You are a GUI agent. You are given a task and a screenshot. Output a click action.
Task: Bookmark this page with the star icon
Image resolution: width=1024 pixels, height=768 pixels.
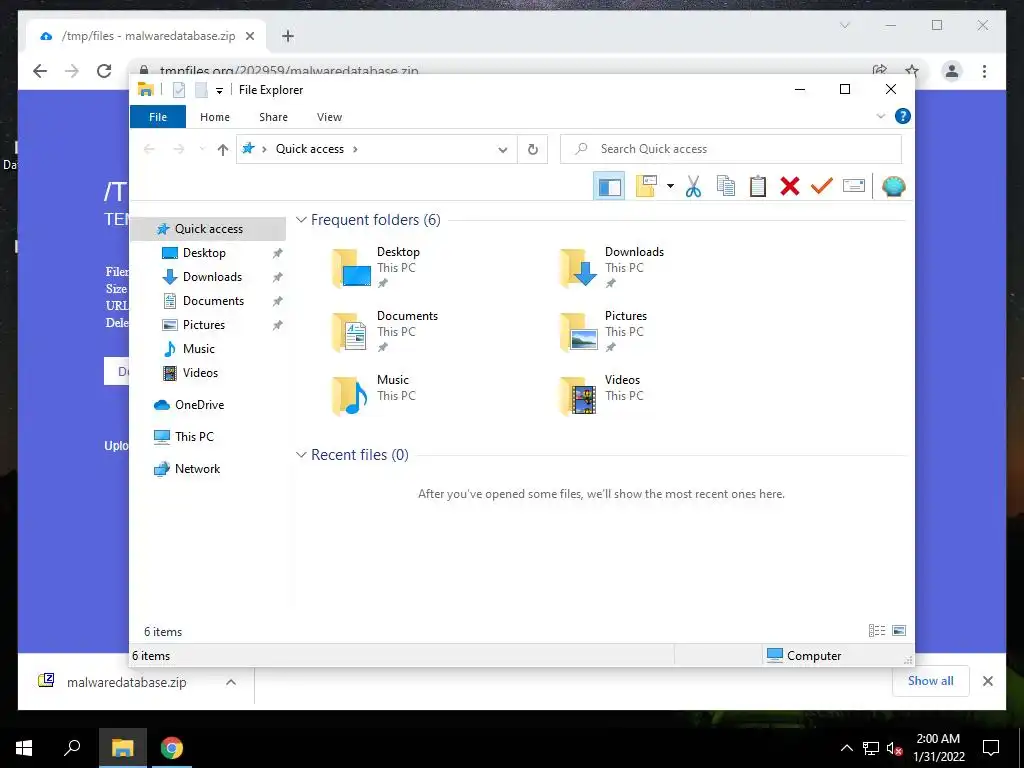click(x=912, y=71)
